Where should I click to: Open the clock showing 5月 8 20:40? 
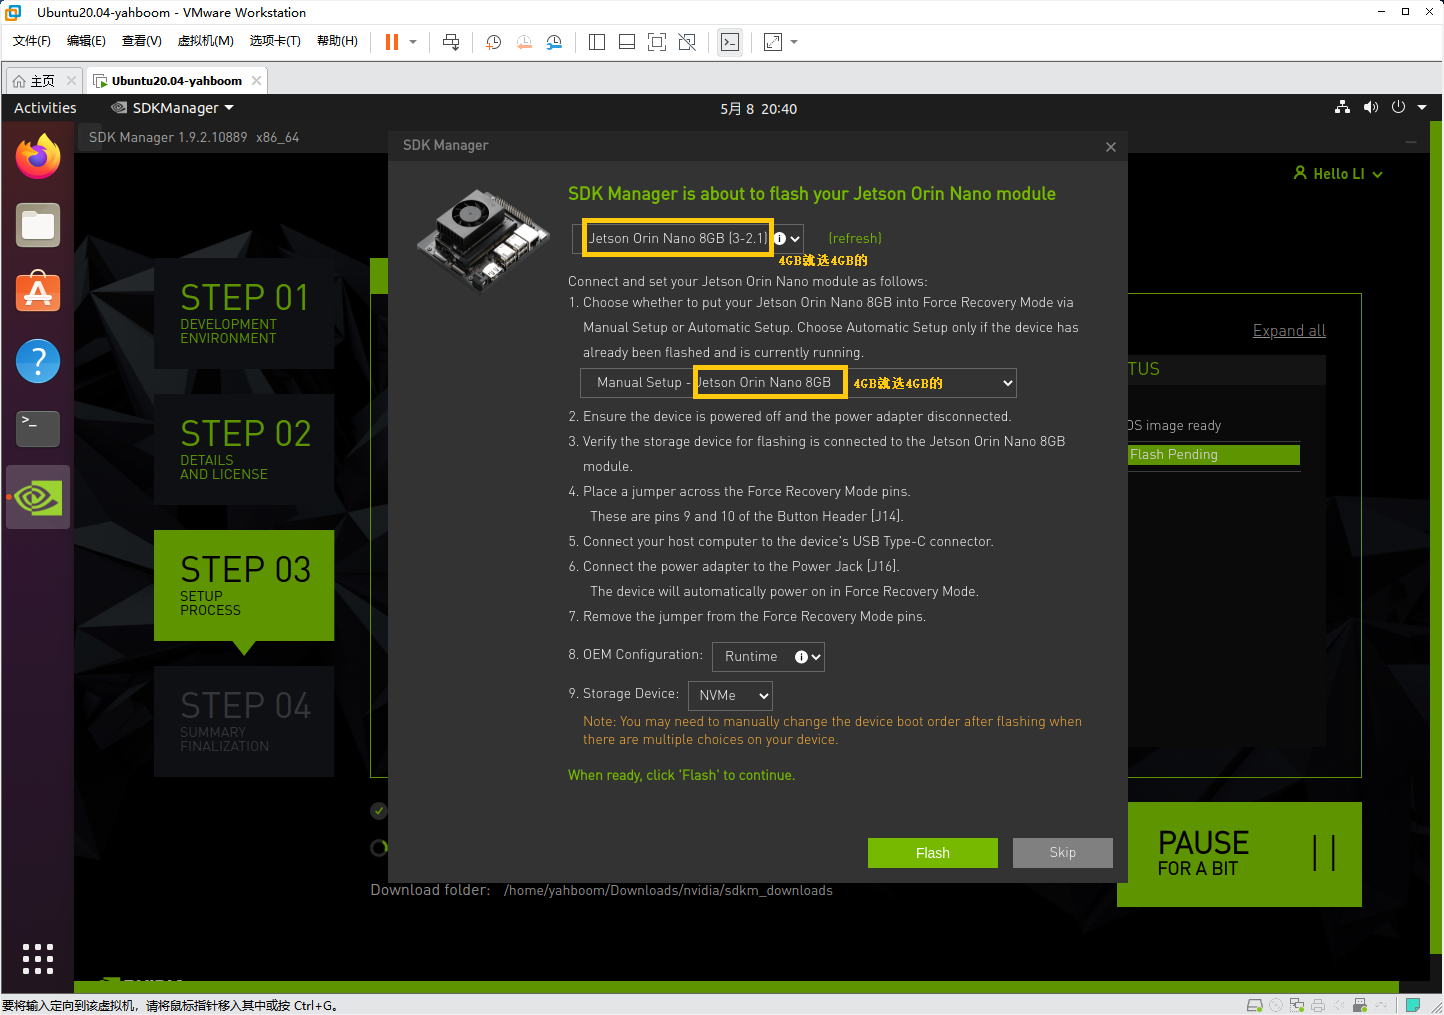(x=758, y=108)
